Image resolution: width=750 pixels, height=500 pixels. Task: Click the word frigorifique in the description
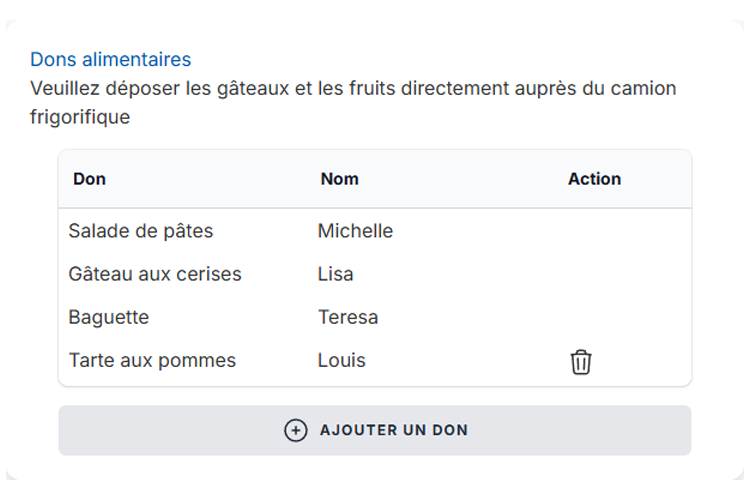point(80,118)
